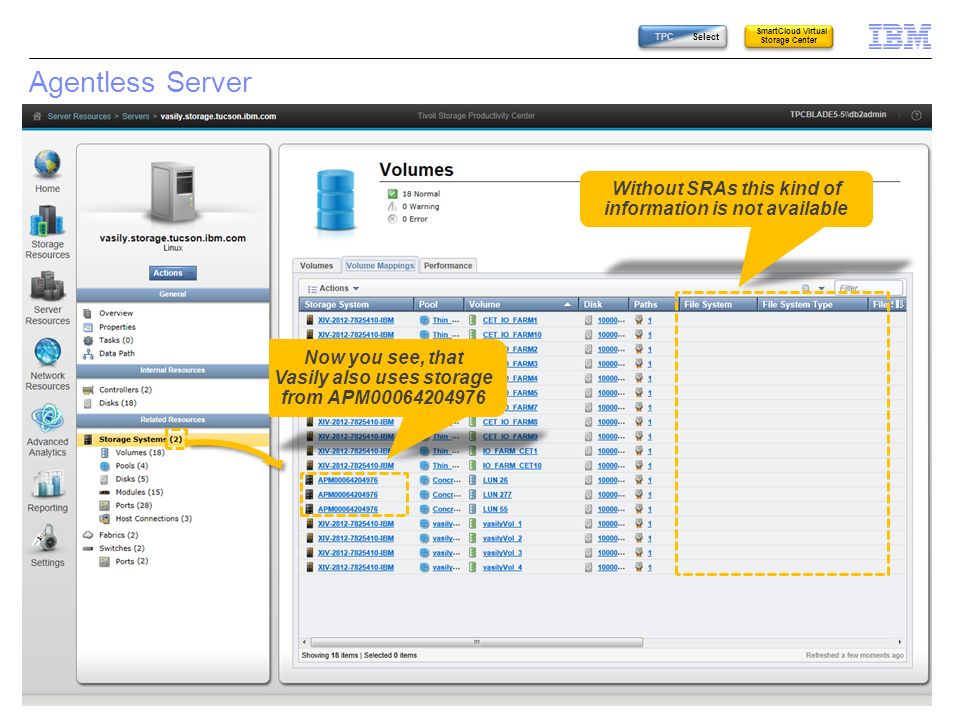Open APM00064204976 link in LUN 26 row
The image size is (960, 720).
click(348, 481)
